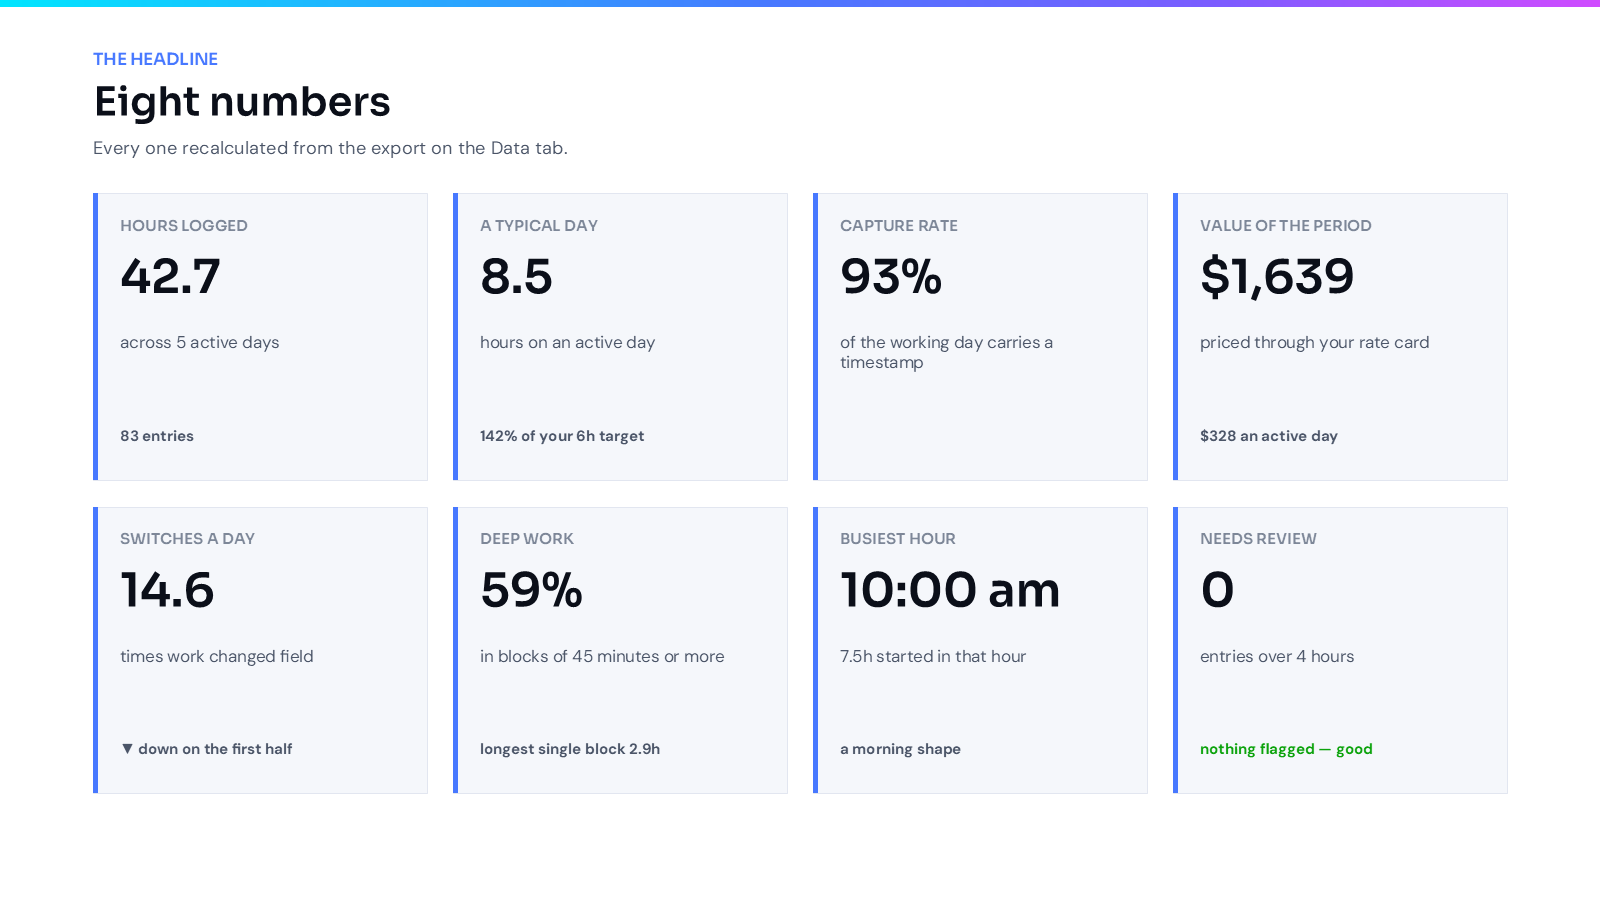Click 'longest single block 2.9h' note
1600x900 pixels.
pyautogui.click(x=570, y=749)
